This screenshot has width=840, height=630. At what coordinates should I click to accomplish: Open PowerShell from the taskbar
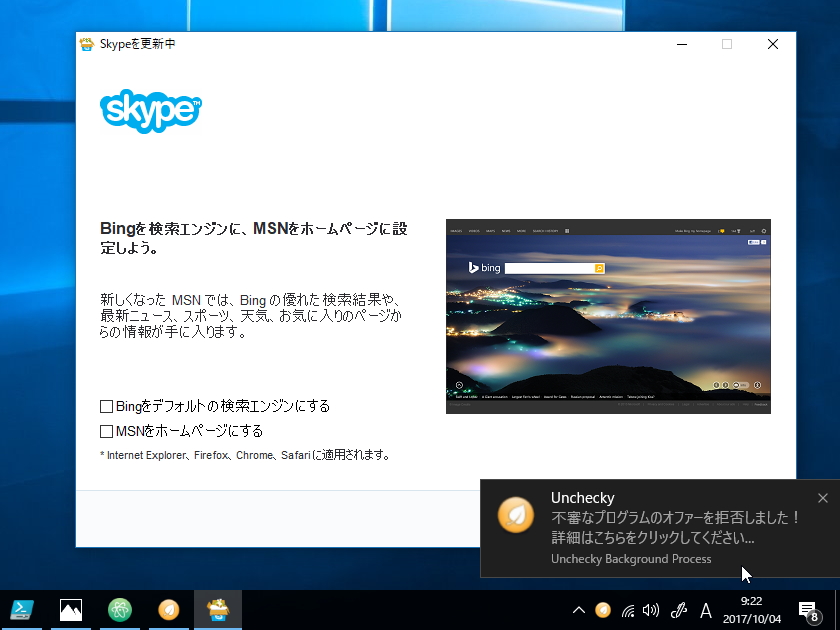coord(22,610)
